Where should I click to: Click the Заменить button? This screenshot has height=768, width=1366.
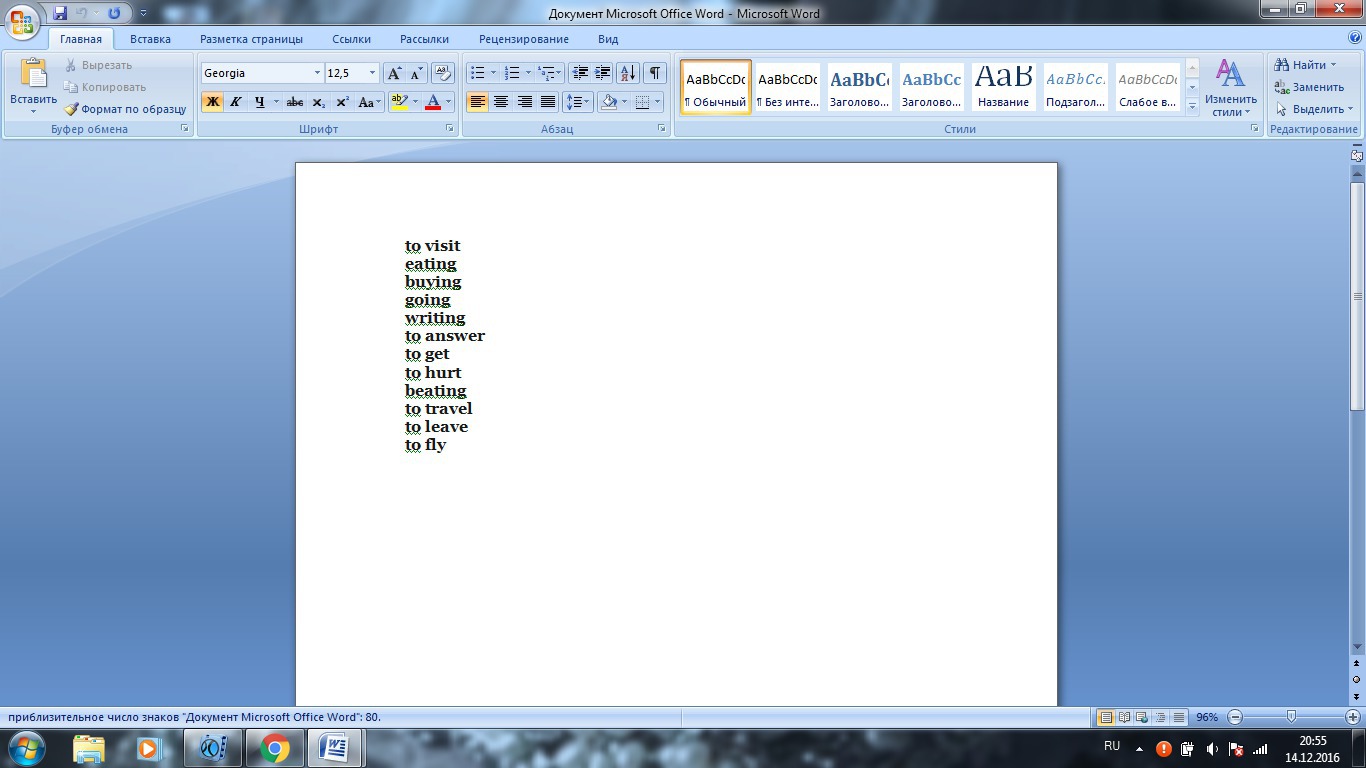[1309, 87]
